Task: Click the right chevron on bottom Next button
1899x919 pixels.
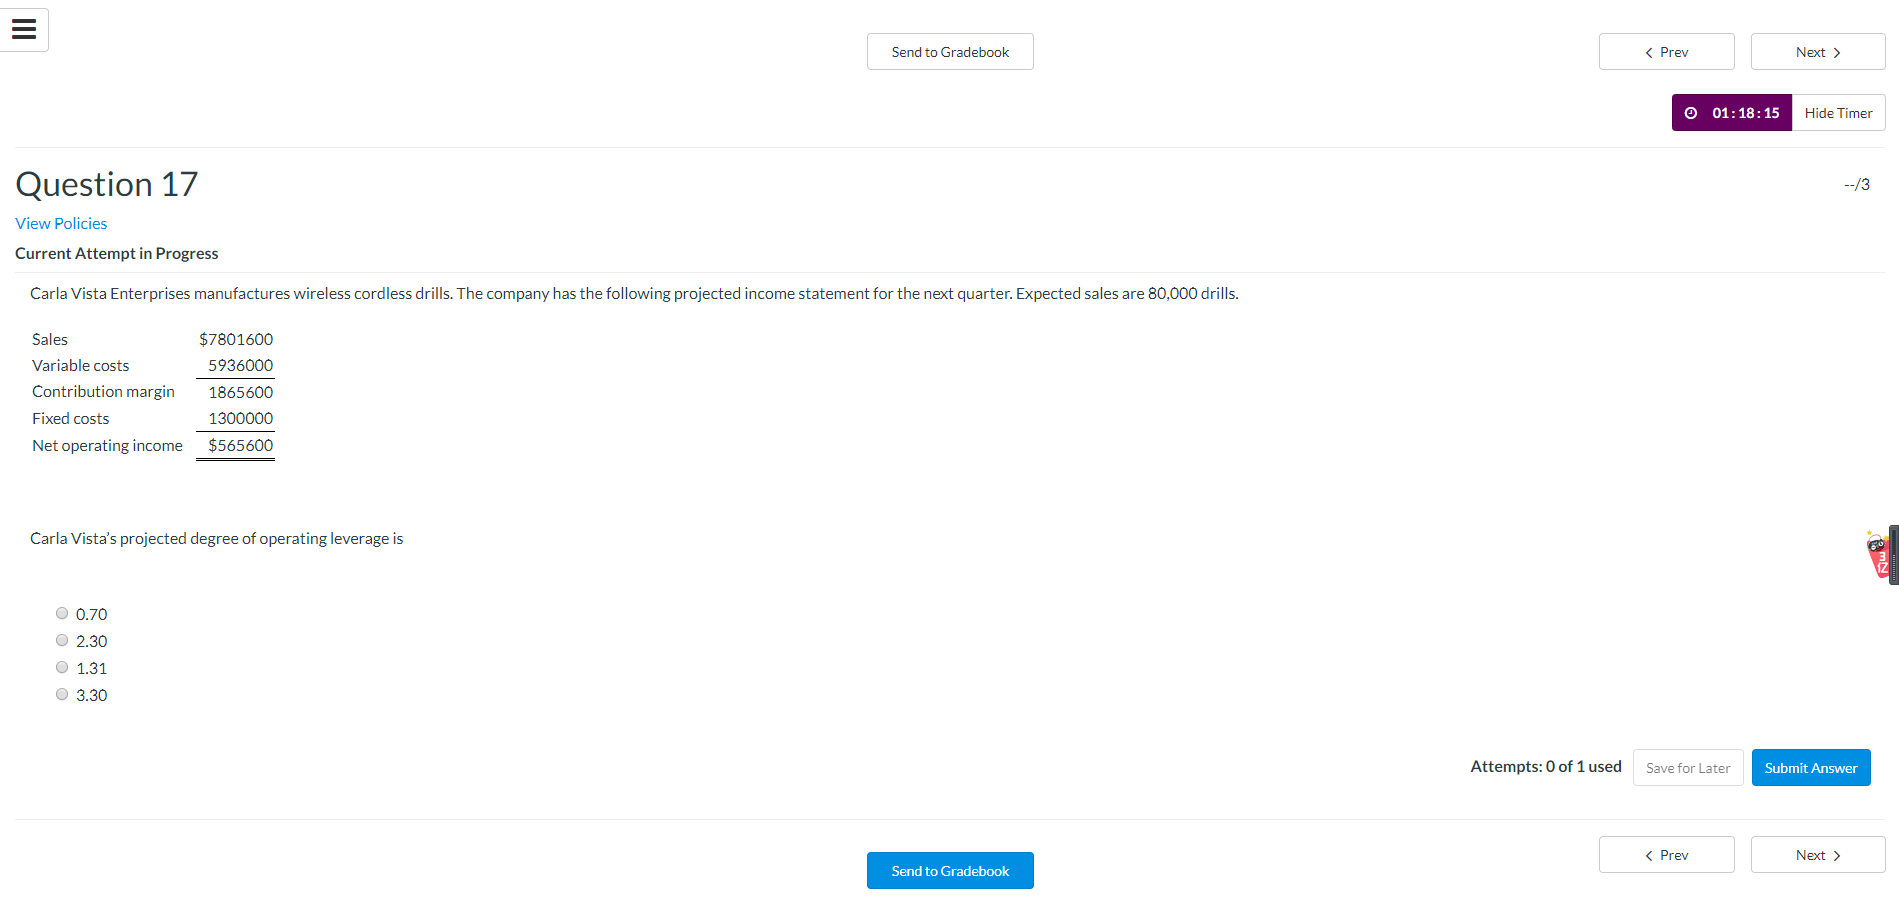Action: pos(1836,854)
